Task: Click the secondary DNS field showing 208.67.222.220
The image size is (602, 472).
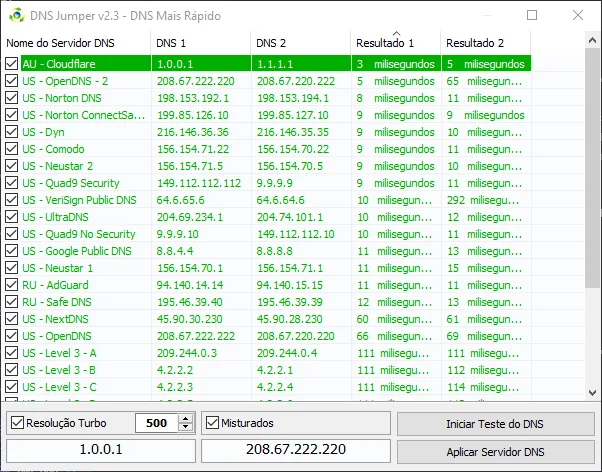Action: 296,450
